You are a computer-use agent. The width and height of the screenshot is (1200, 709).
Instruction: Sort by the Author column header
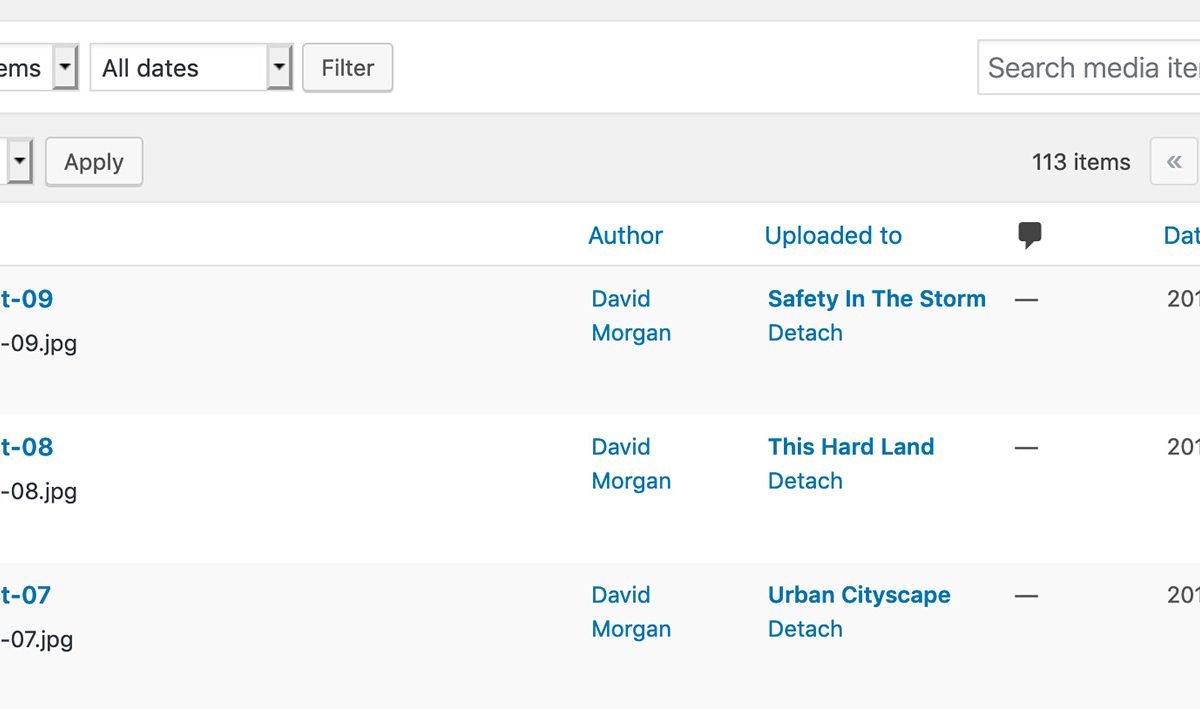pyautogui.click(x=625, y=236)
